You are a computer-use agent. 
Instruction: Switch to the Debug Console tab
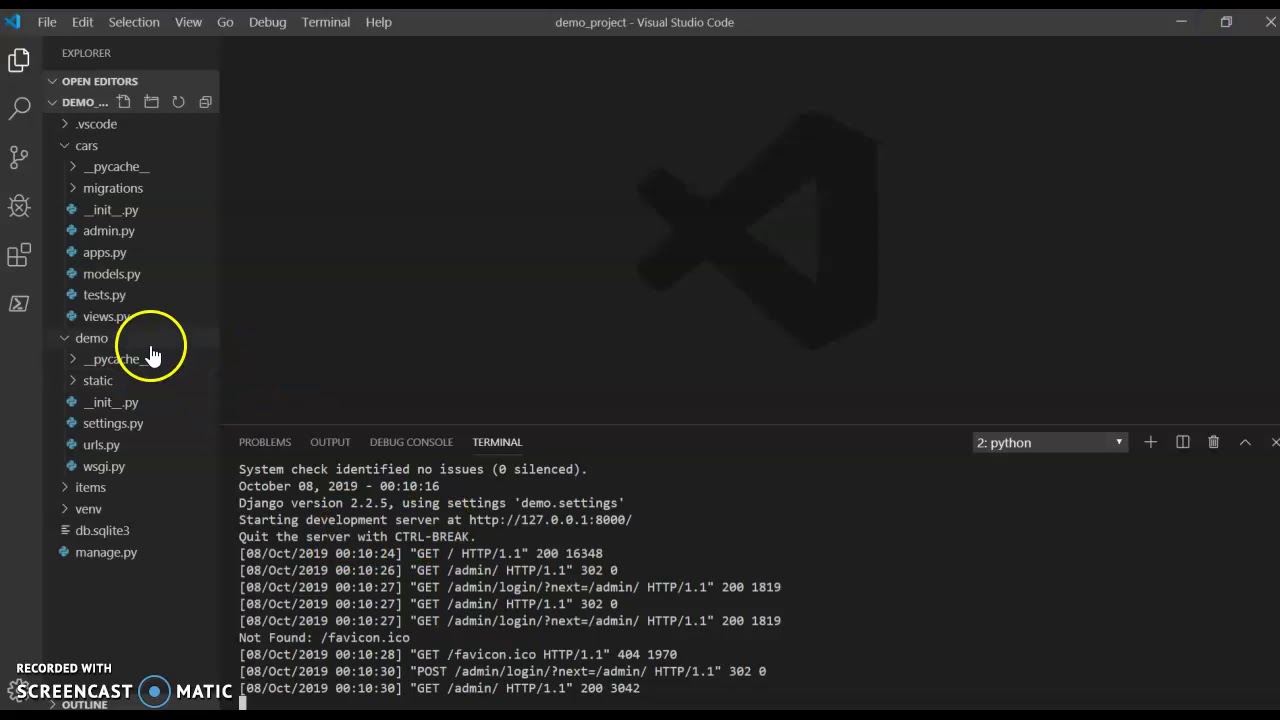coord(411,442)
